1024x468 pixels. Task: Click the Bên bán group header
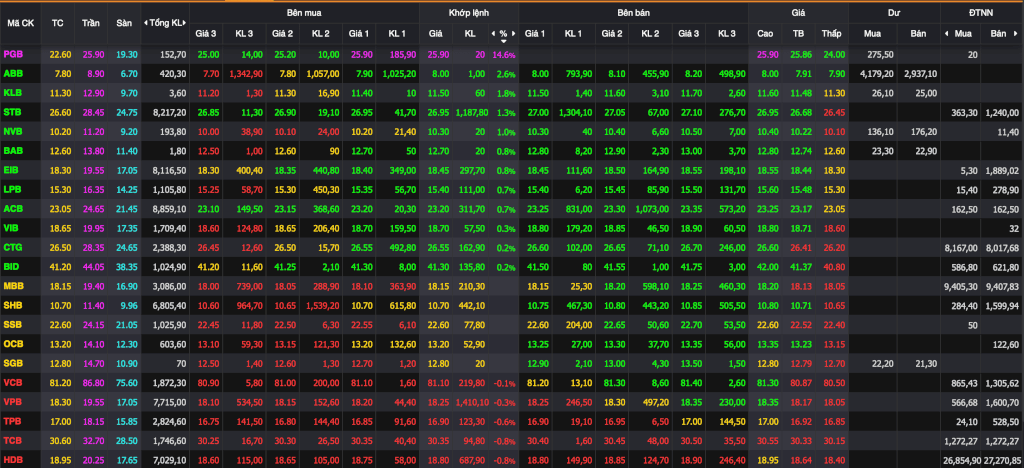pos(633,12)
